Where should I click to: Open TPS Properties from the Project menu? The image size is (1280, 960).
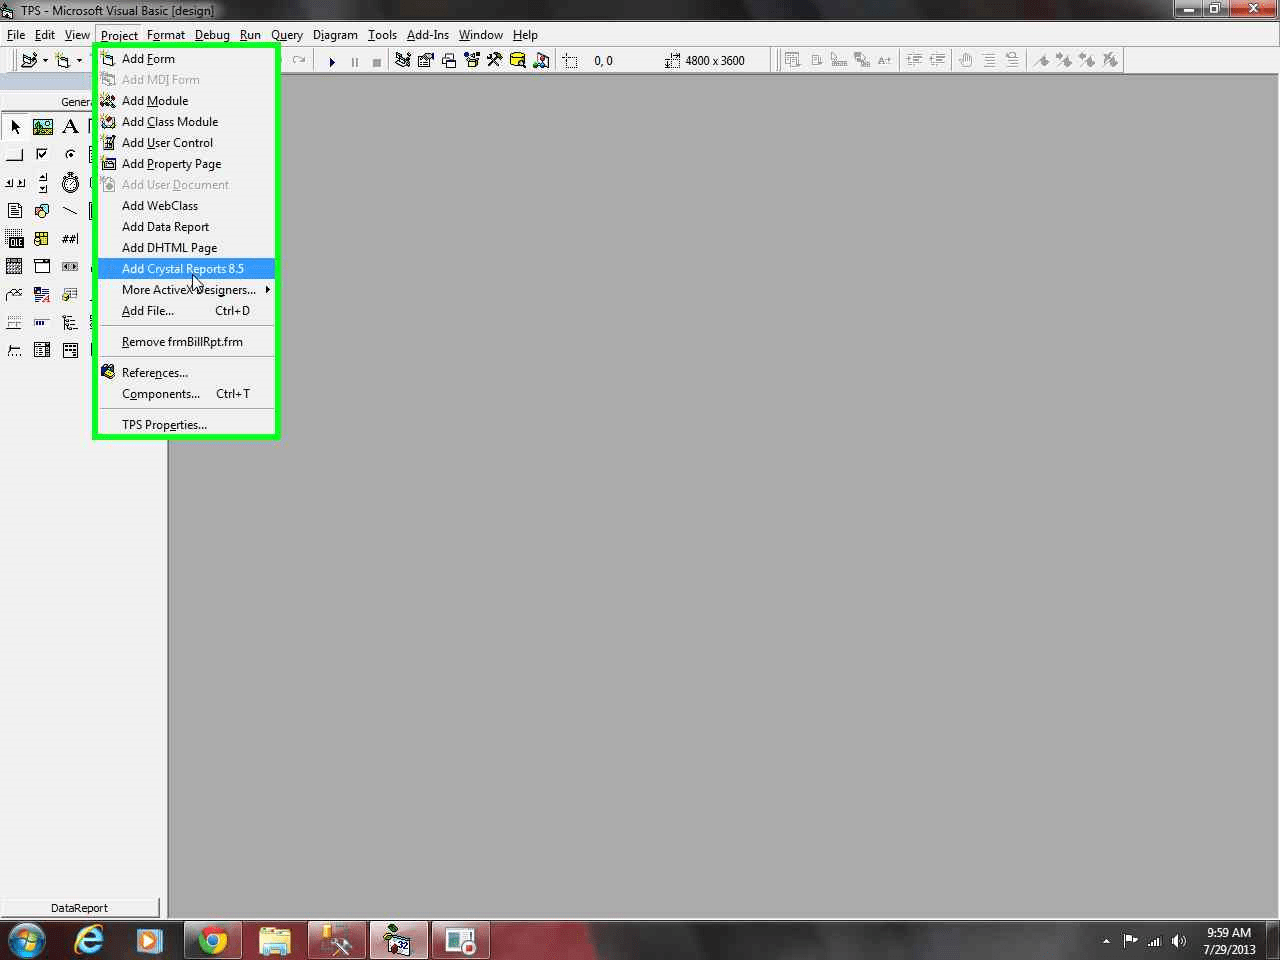(x=164, y=424)
